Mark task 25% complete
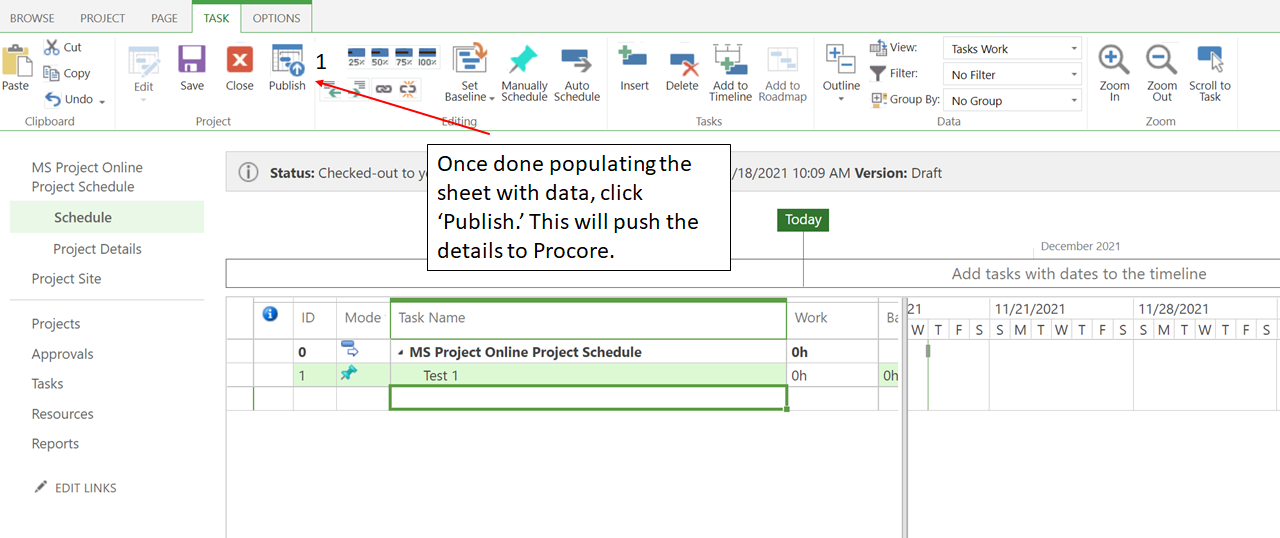This screenshot has width=1280, height=538. [356, 55]
